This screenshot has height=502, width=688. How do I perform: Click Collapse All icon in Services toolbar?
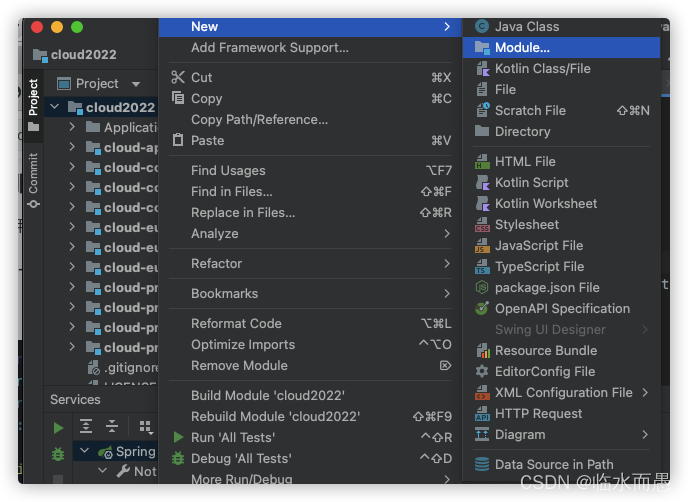pyautogui.click(x=112, y=426)
